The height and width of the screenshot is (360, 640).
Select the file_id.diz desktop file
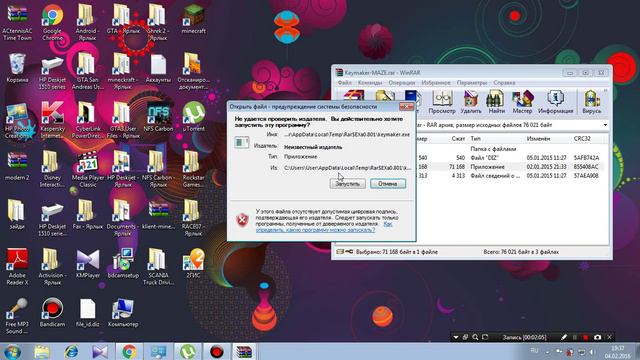click(x=88, y=312)
